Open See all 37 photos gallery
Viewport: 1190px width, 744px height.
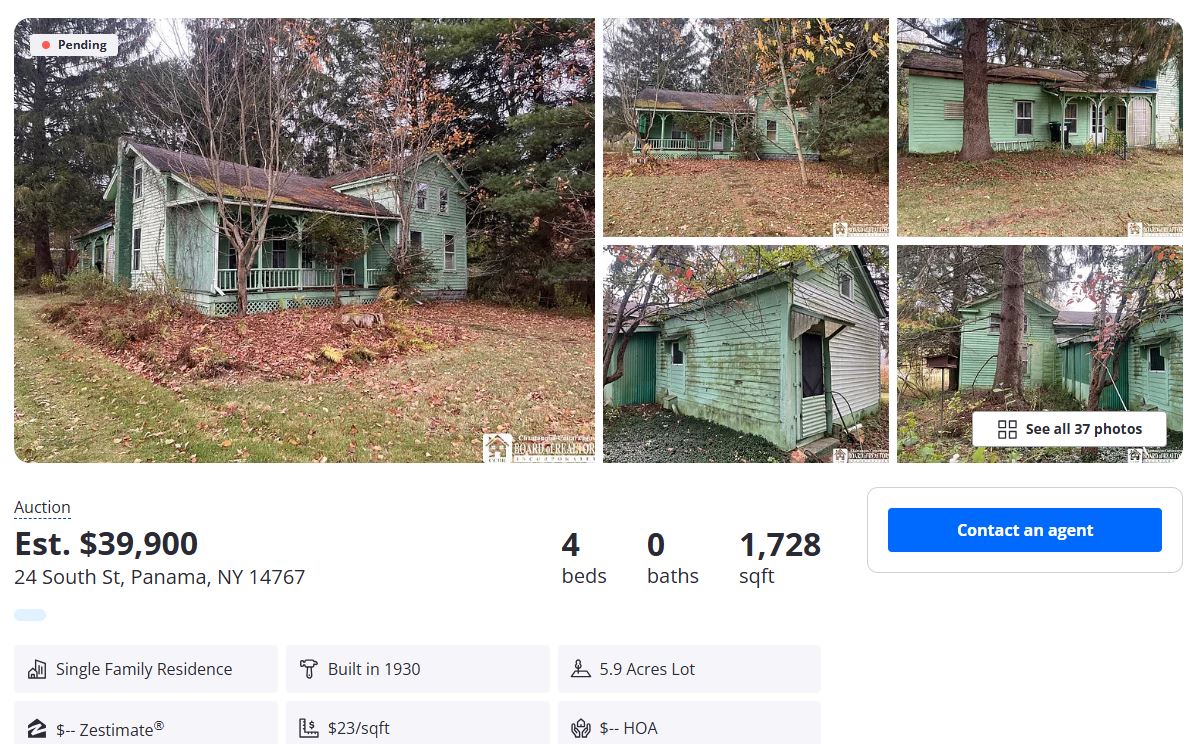pos(1069,430)
